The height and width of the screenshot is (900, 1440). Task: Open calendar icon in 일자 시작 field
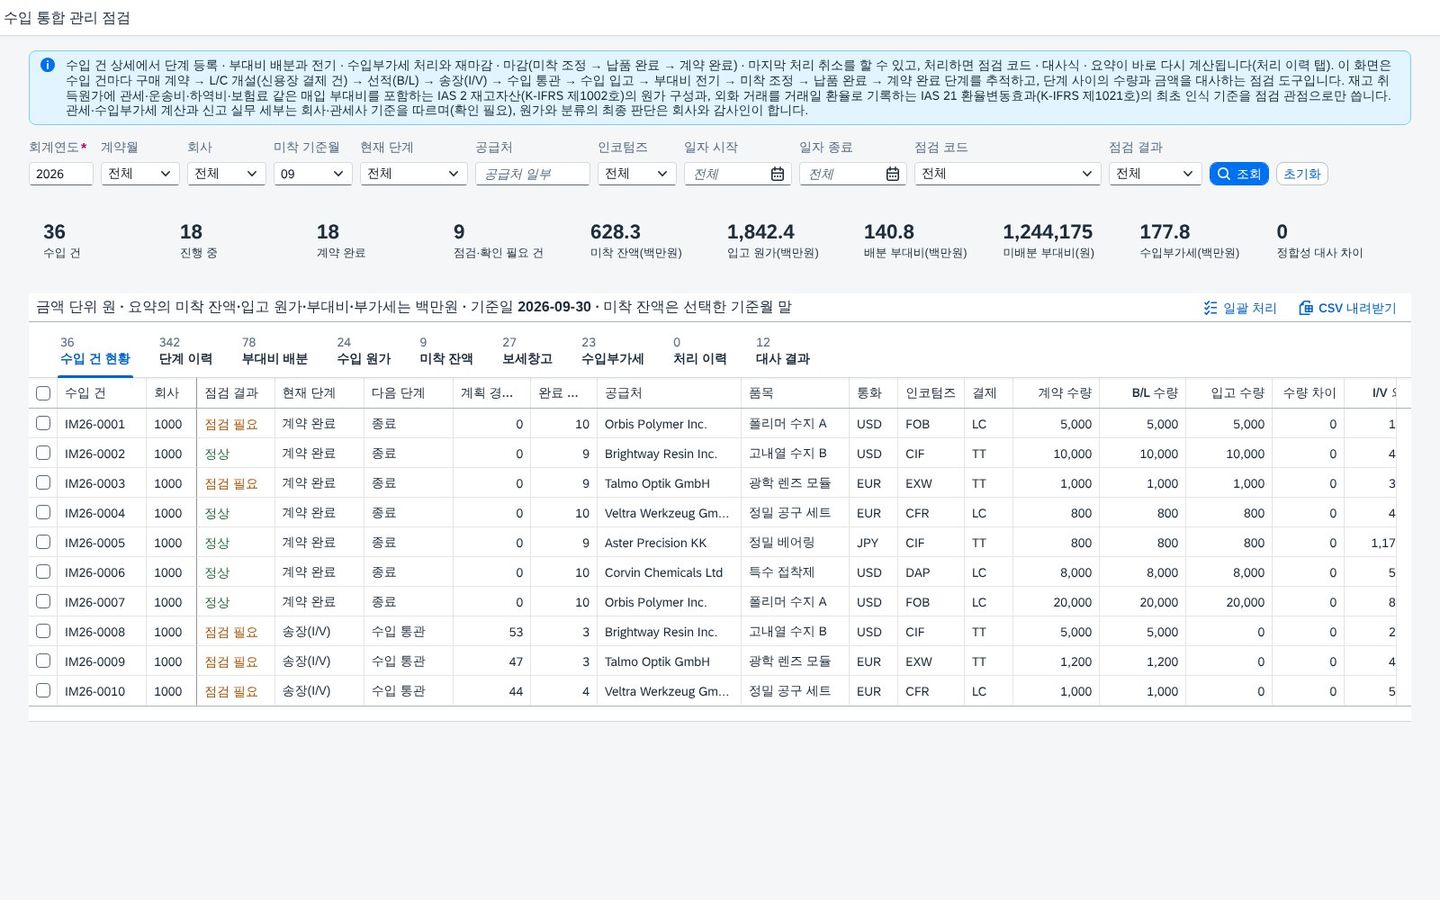coord(777,174)
